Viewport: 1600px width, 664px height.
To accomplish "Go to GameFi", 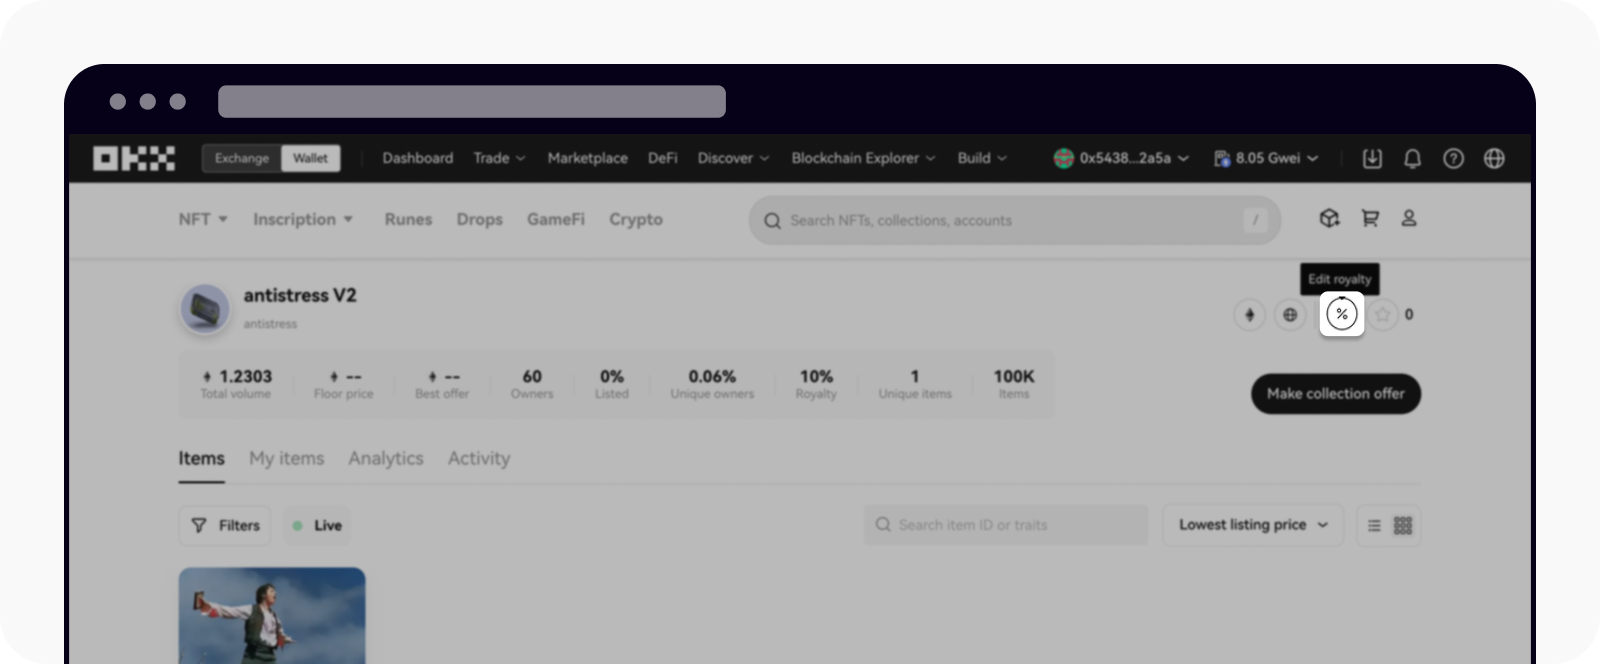I will click(555, 219).
